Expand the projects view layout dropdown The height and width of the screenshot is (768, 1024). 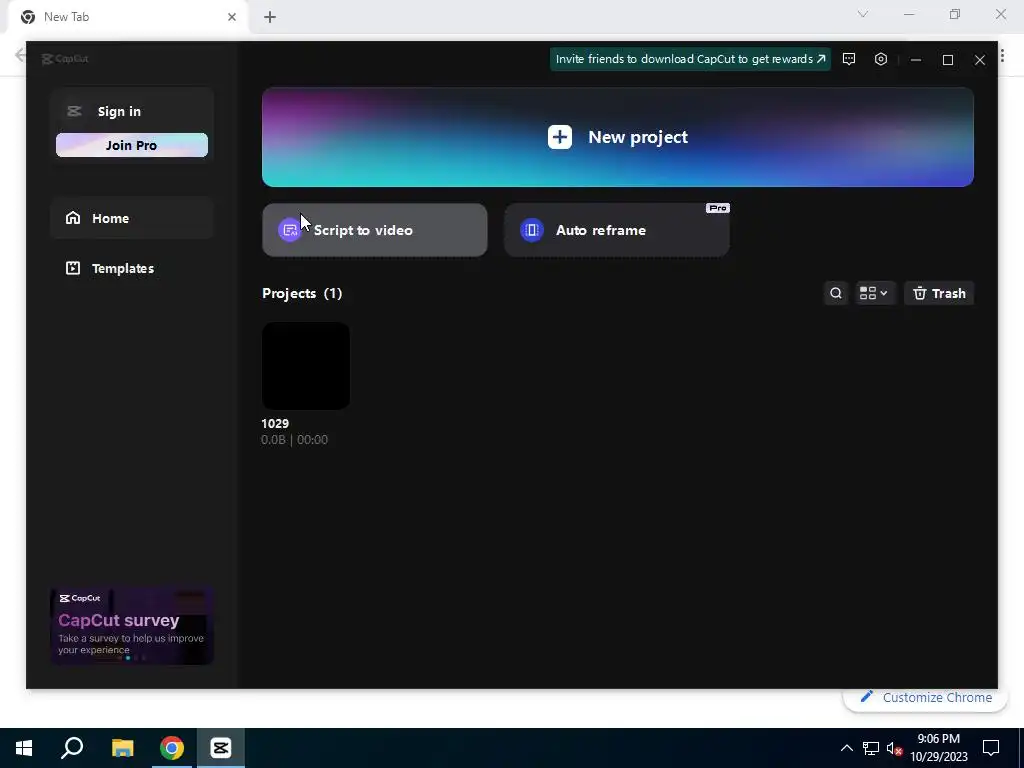tap(874, 293)
